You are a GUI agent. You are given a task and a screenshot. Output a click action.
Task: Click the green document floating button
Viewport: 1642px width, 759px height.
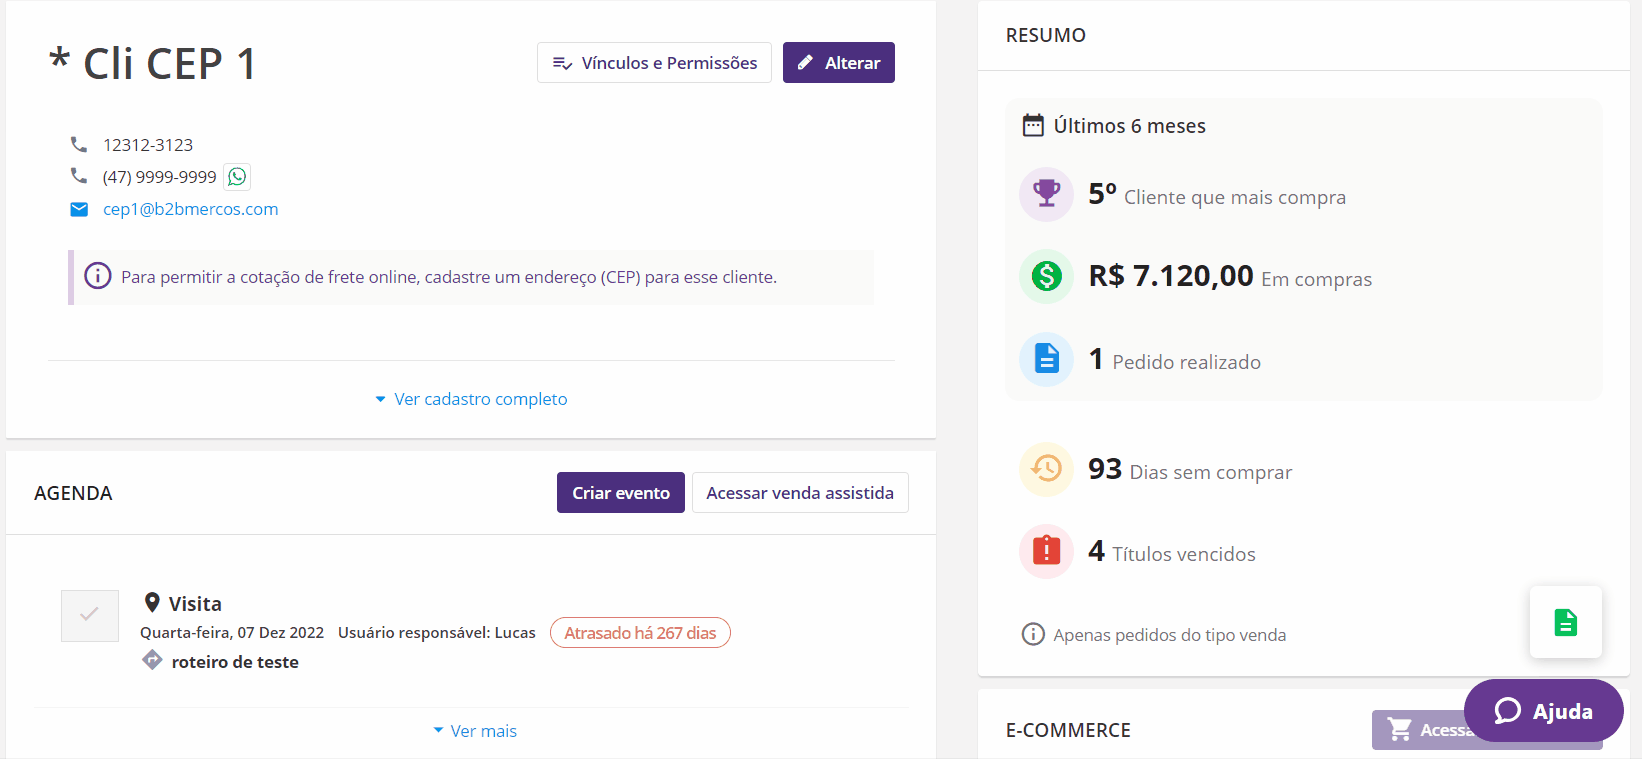pos(1565,622)
